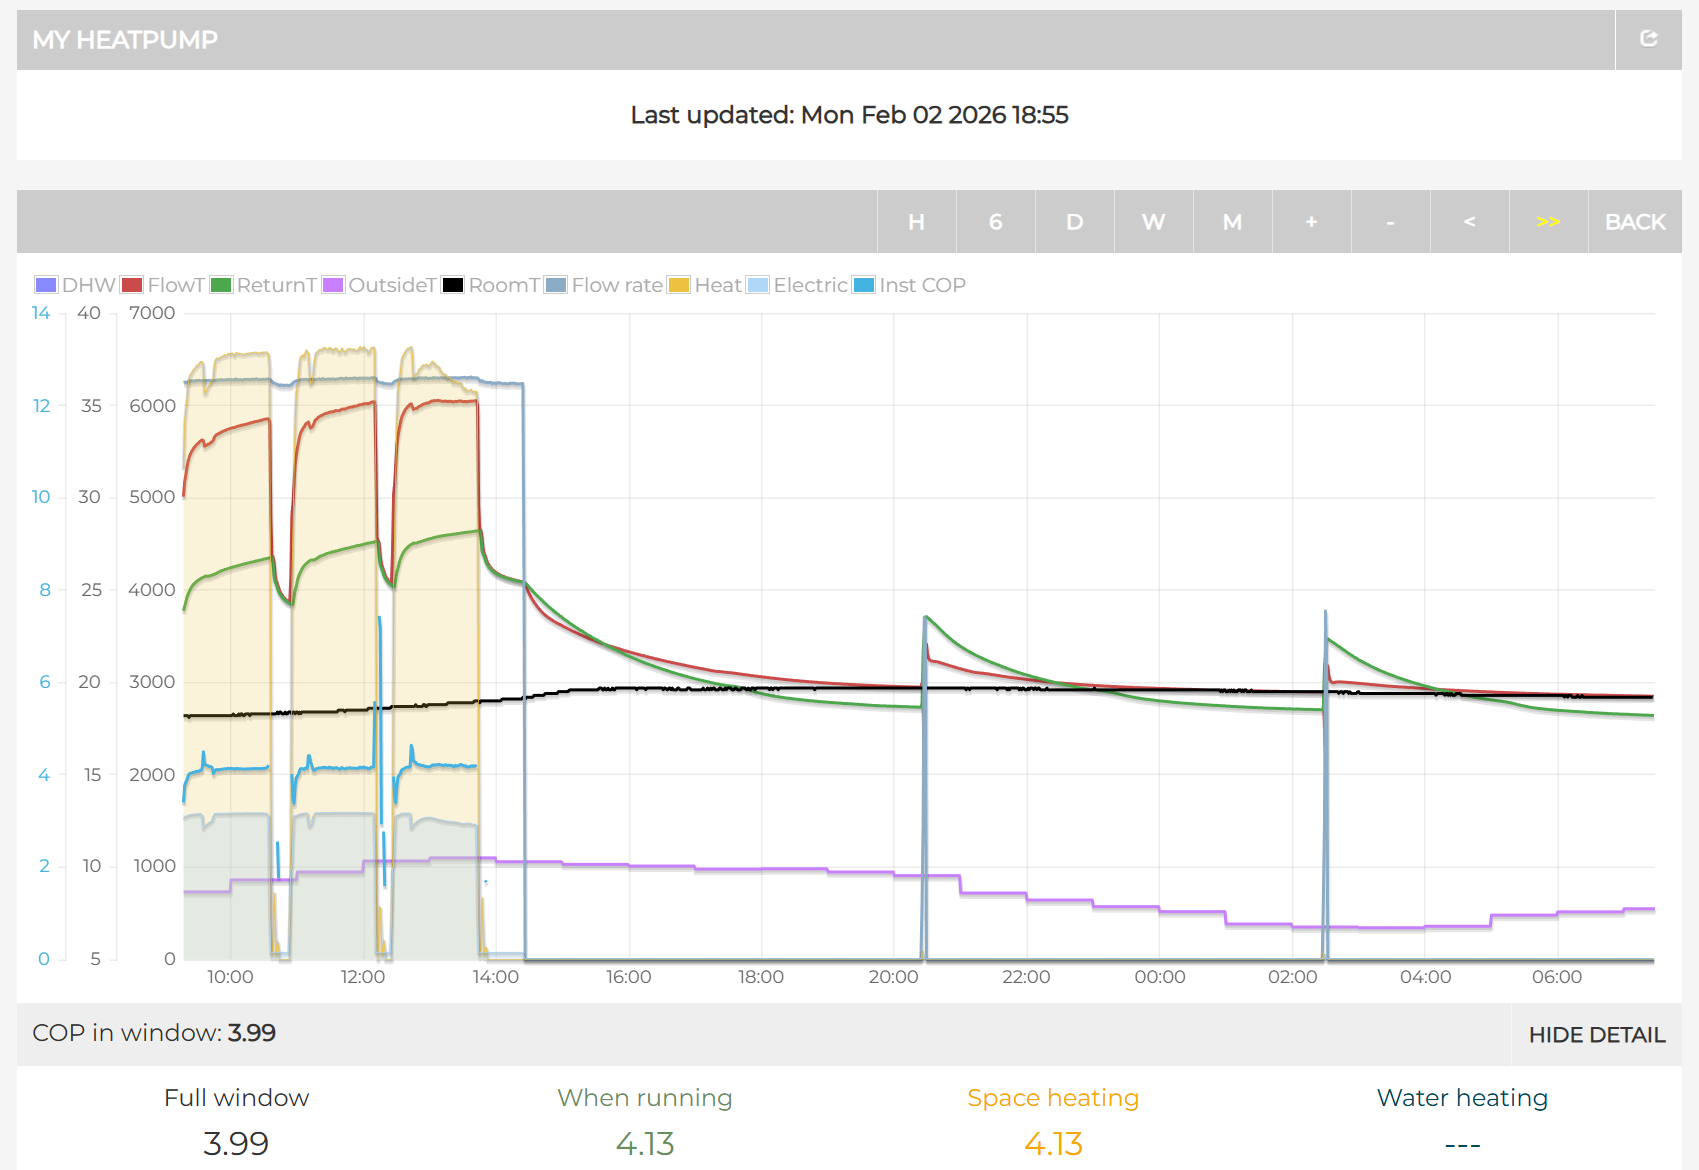
Task: Select the hour (H) view
Action: tap(916, 222)
